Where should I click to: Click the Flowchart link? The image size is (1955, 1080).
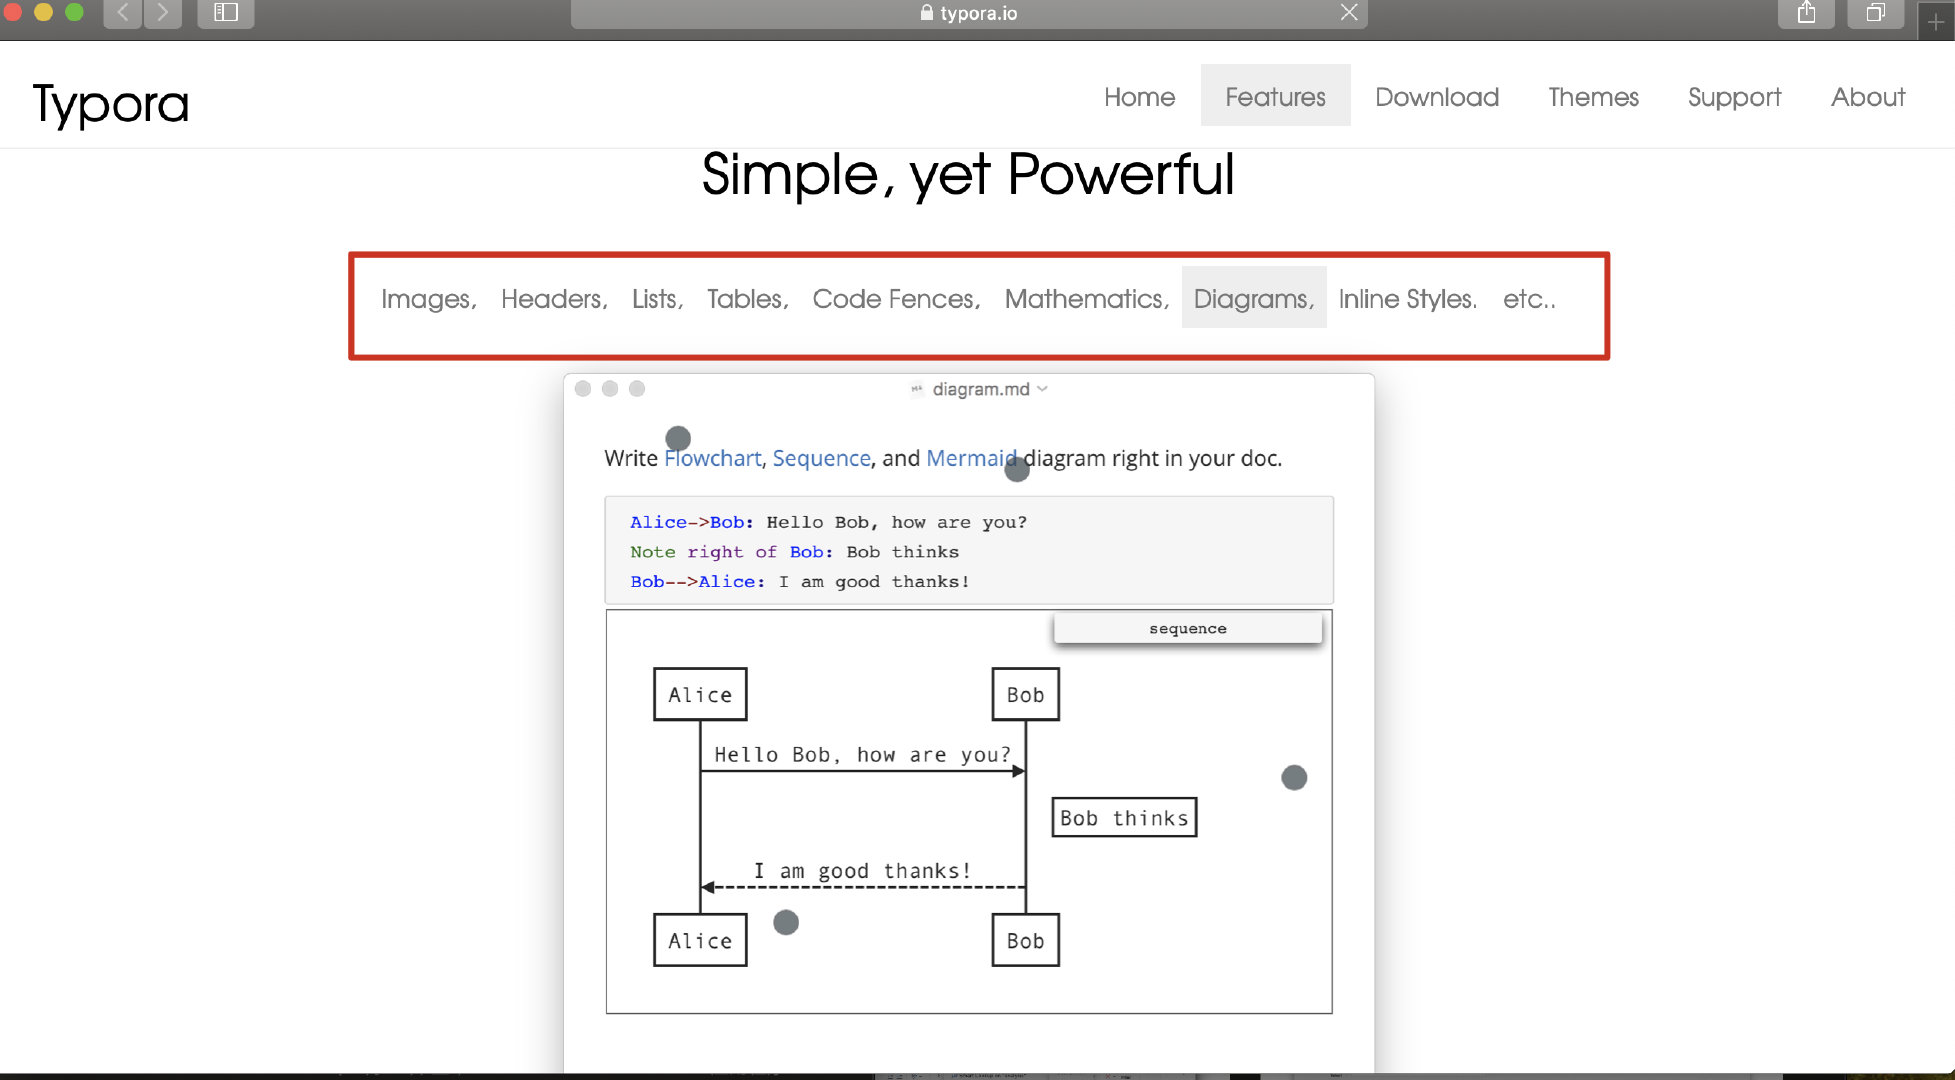click(x=713, y=458)
